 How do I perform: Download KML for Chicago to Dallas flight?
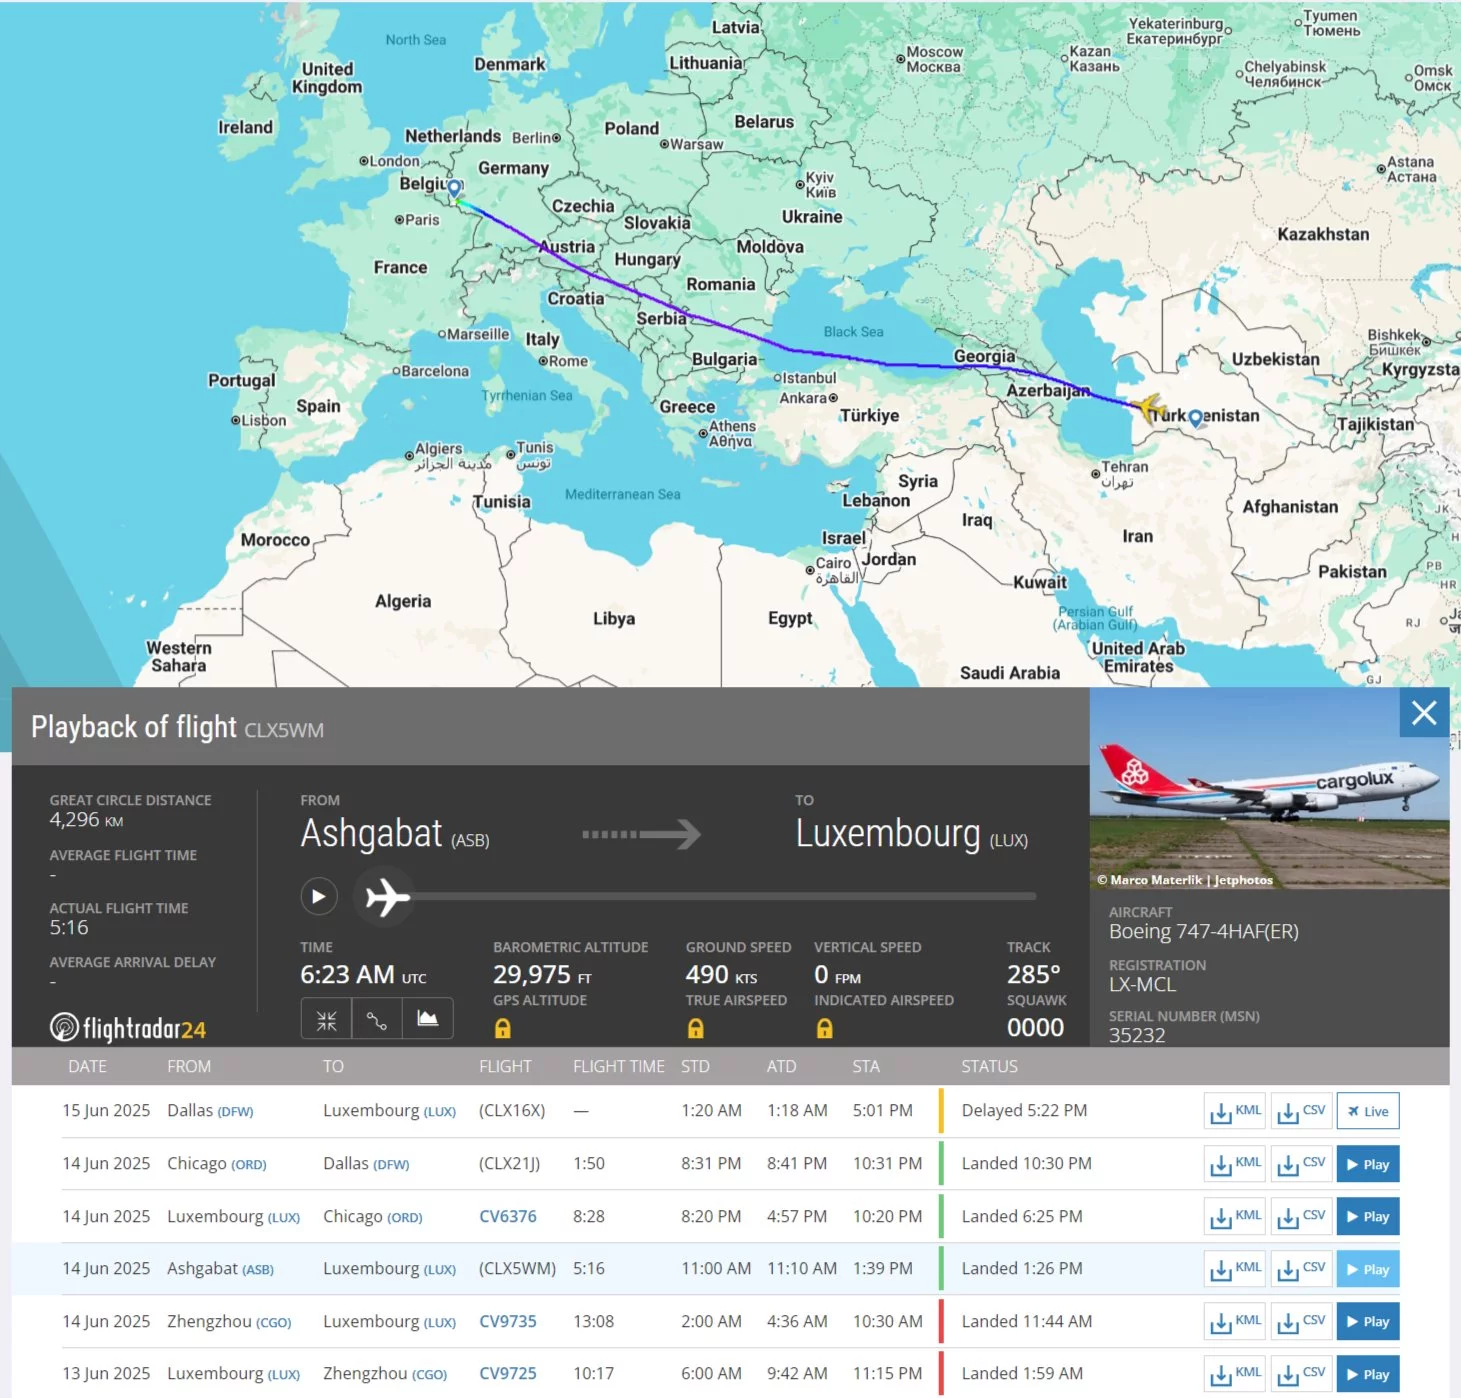(1235, 1164)
